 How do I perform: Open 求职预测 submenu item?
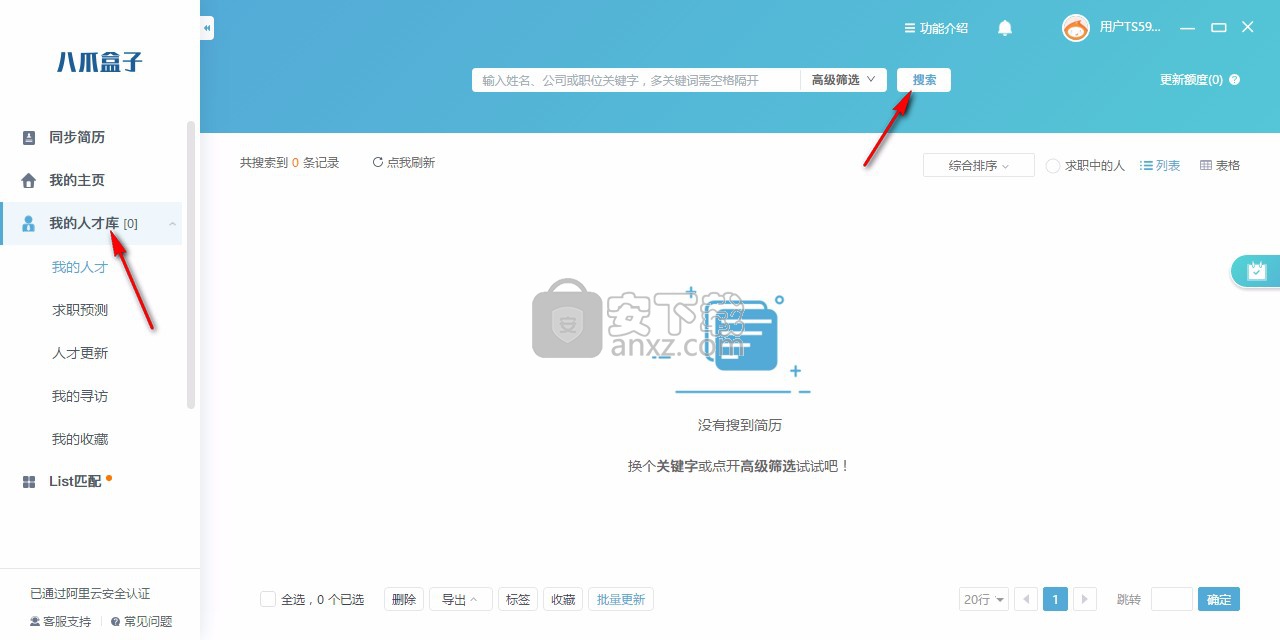(x=80, y=310)
